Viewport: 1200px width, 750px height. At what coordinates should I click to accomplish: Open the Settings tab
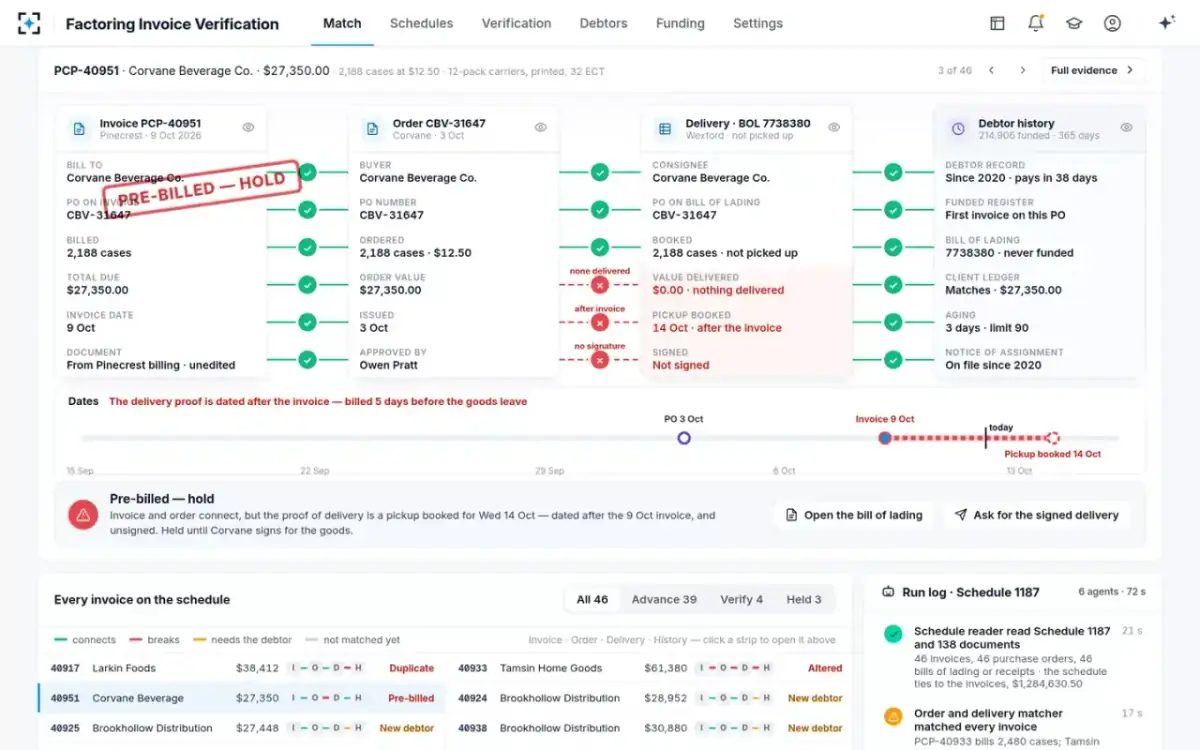pyautogui.click(x=758, y=23)
